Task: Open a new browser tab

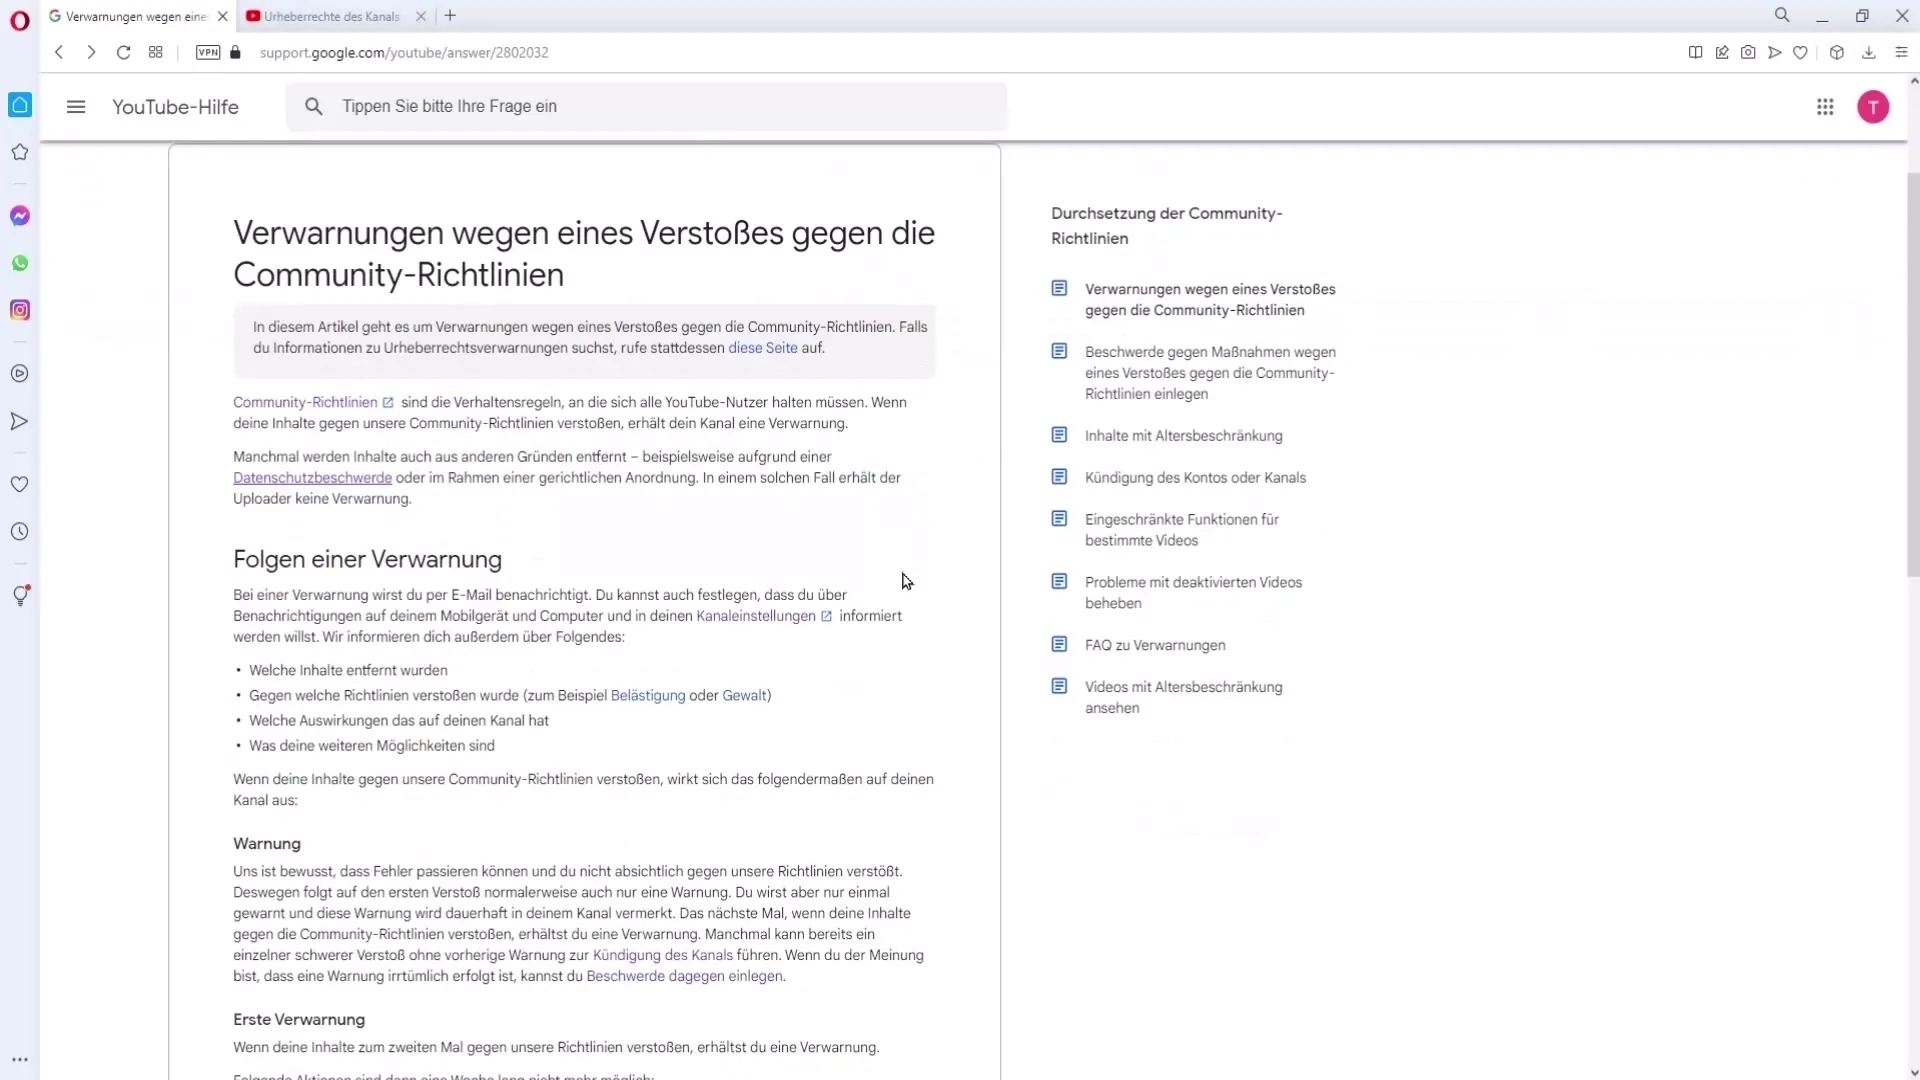Action: 450,16
